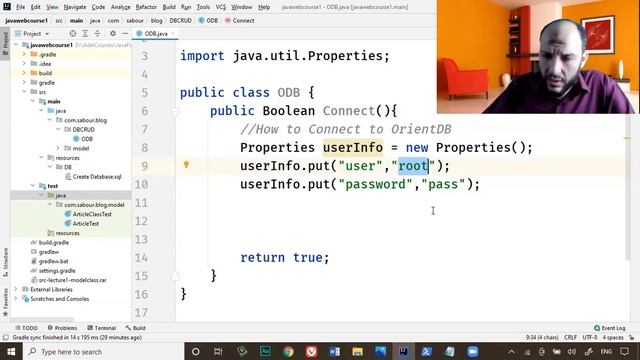The width and height of the screenshot is (640, 360).
Task: Collapse all nodes in the Project panel
Action: 97,33
